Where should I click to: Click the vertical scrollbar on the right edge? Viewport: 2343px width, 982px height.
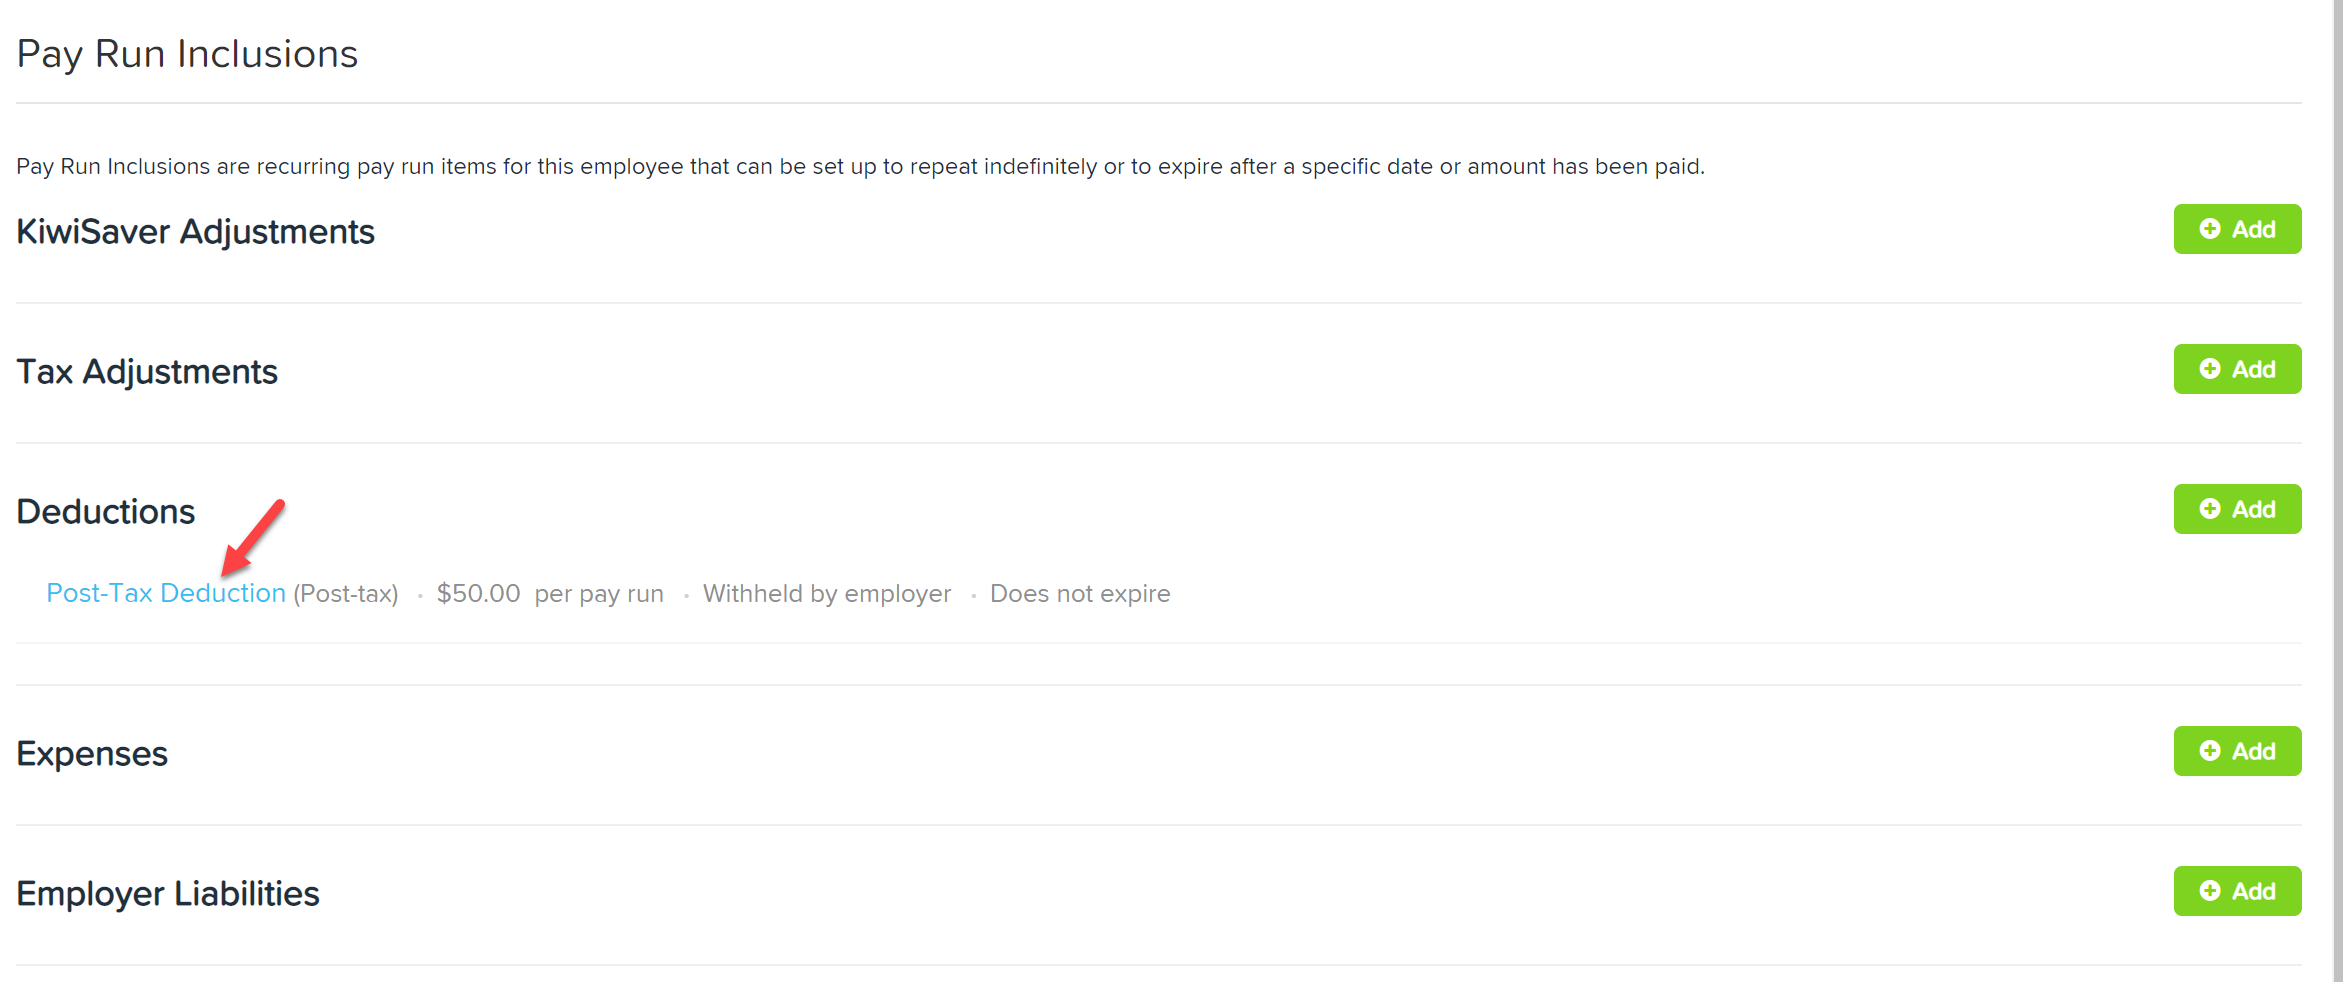[2338, 491]
